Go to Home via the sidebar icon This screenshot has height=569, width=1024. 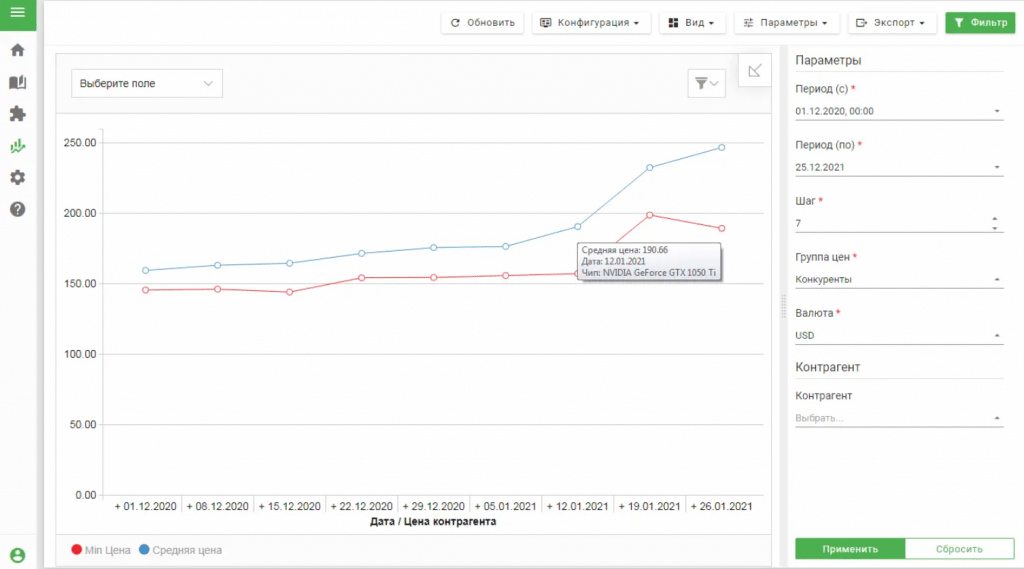pyautogui.click(x=17, y=50)
